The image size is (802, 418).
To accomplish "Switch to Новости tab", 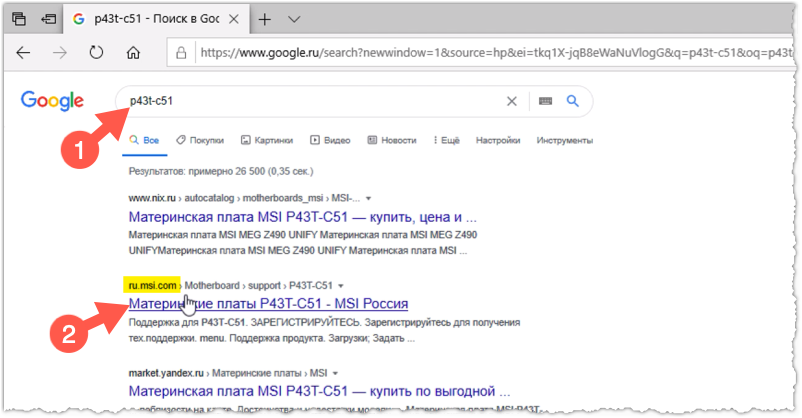I will [392, 140].
